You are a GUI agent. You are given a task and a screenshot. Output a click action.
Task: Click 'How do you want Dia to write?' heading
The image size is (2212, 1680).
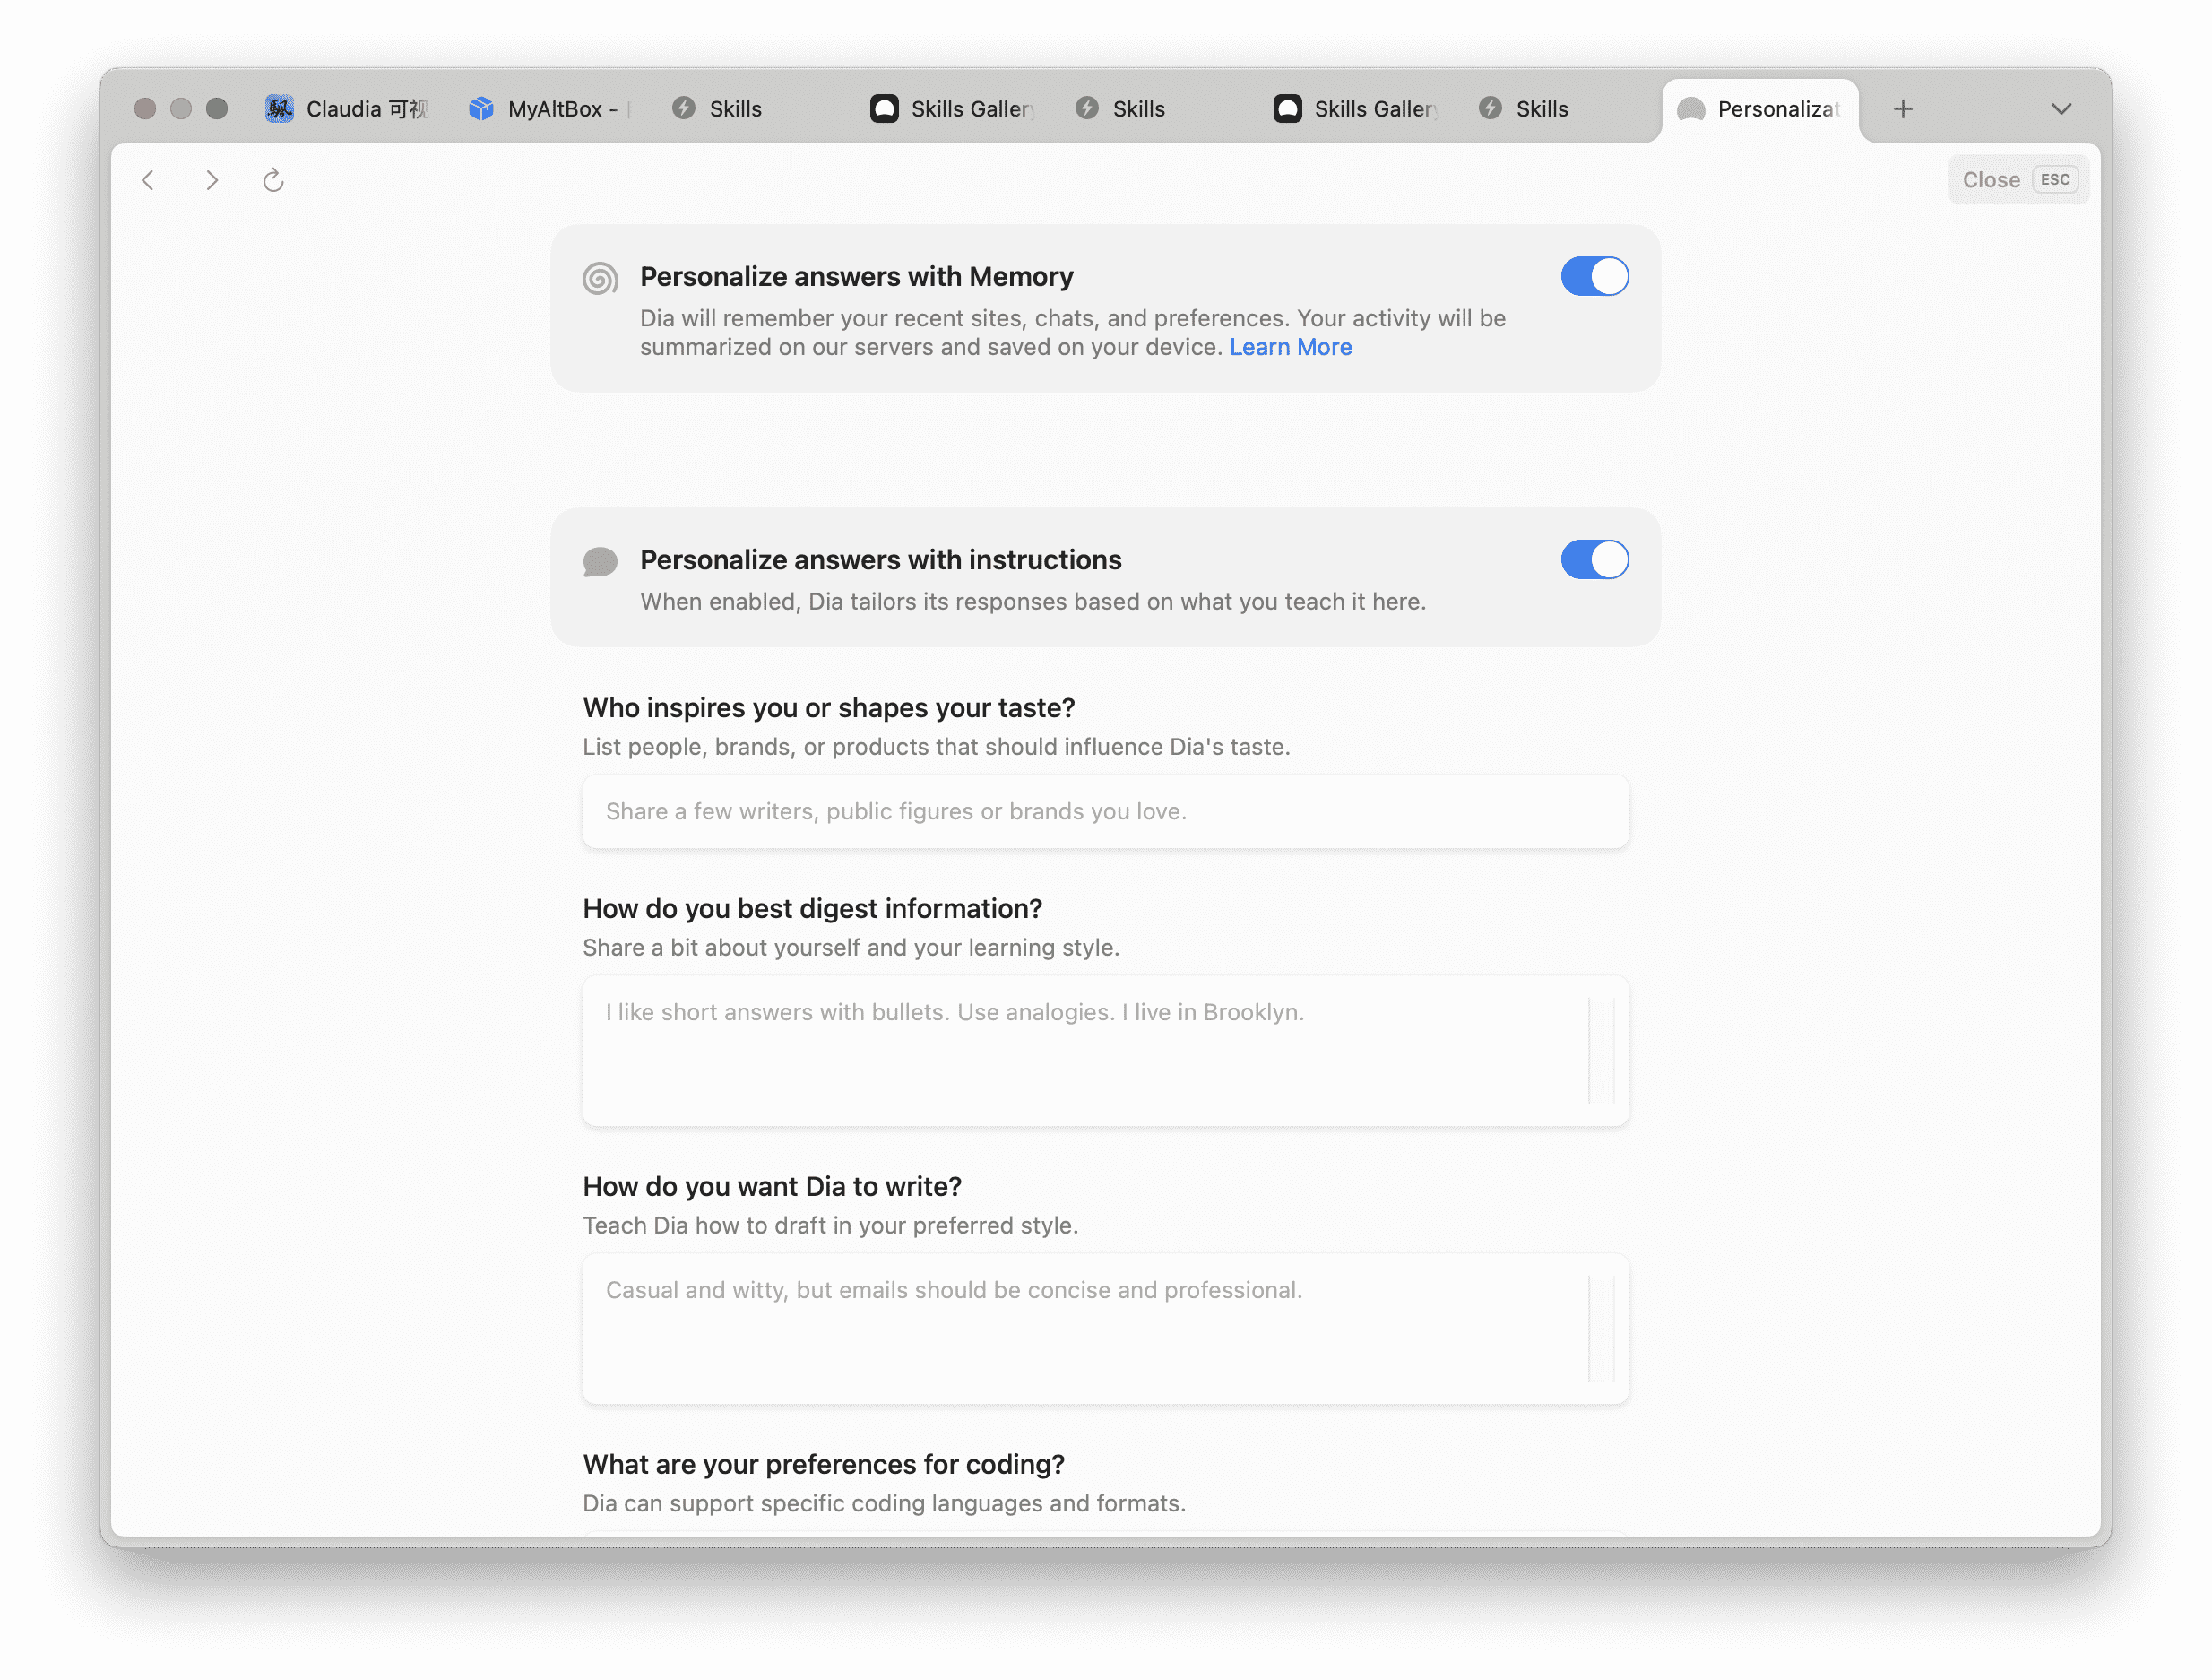click(772, 1187)
